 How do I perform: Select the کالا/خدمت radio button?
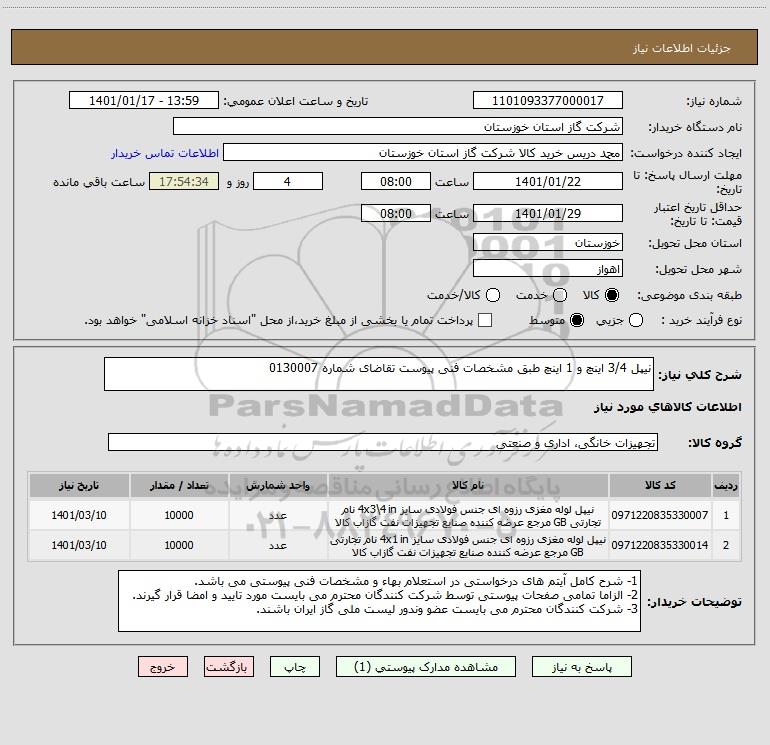pos(493,295)
